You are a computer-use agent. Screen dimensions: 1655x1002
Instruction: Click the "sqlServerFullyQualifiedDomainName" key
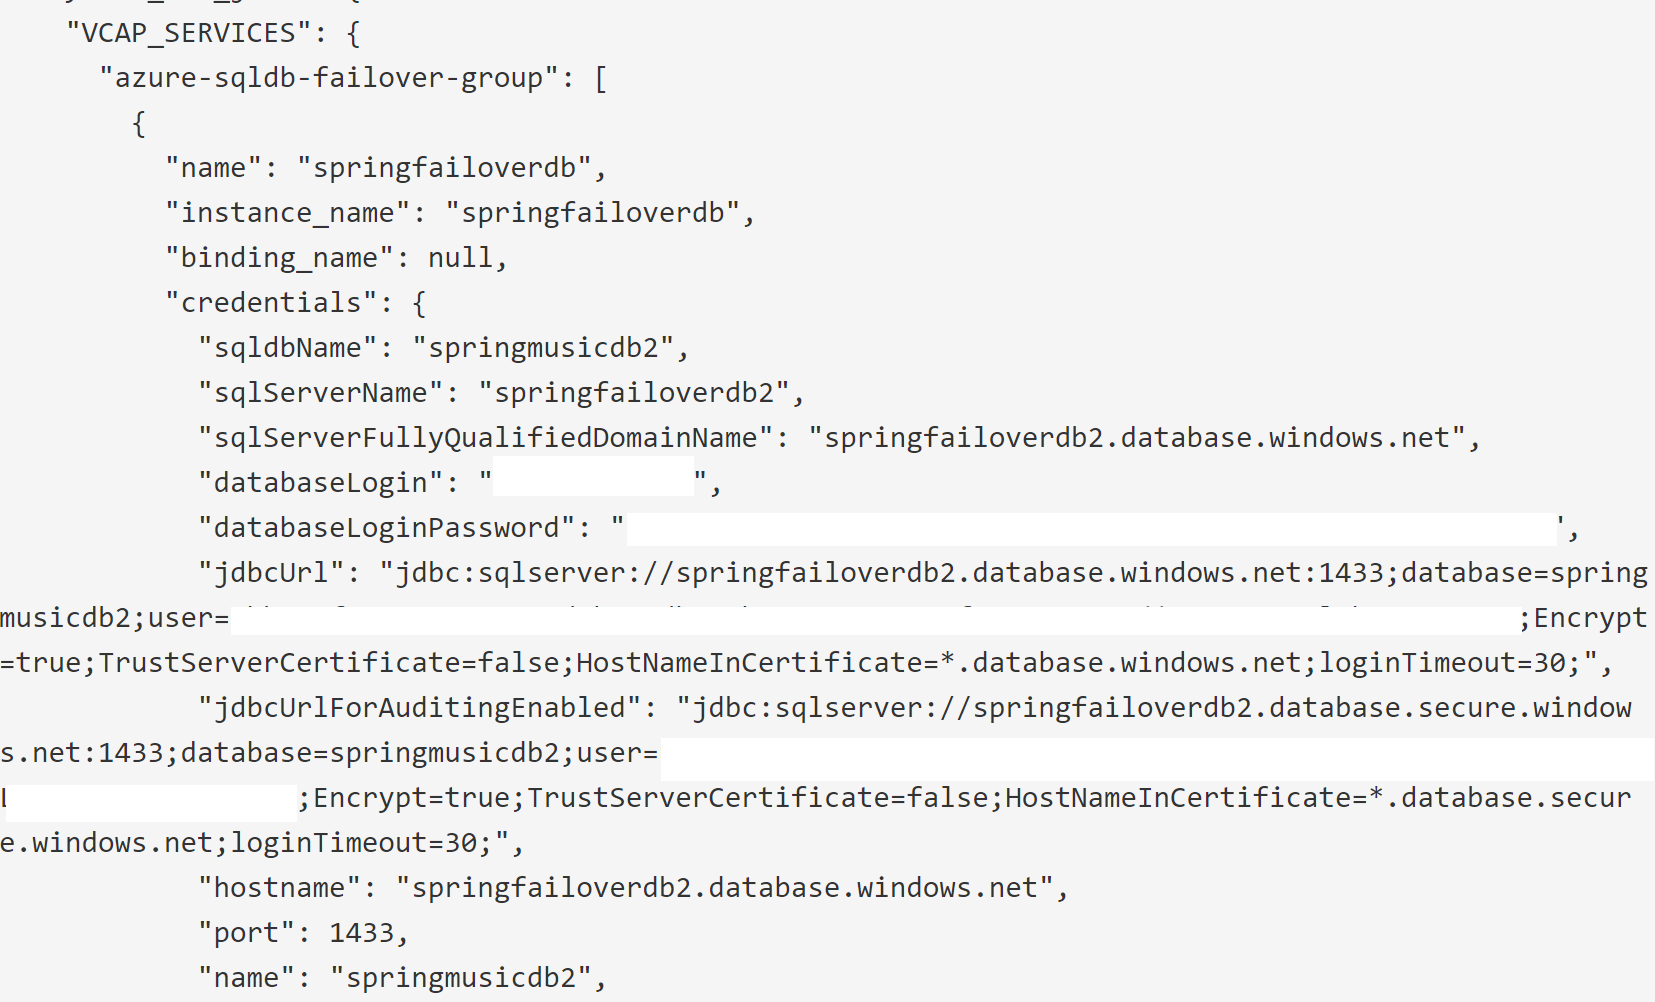485,438
